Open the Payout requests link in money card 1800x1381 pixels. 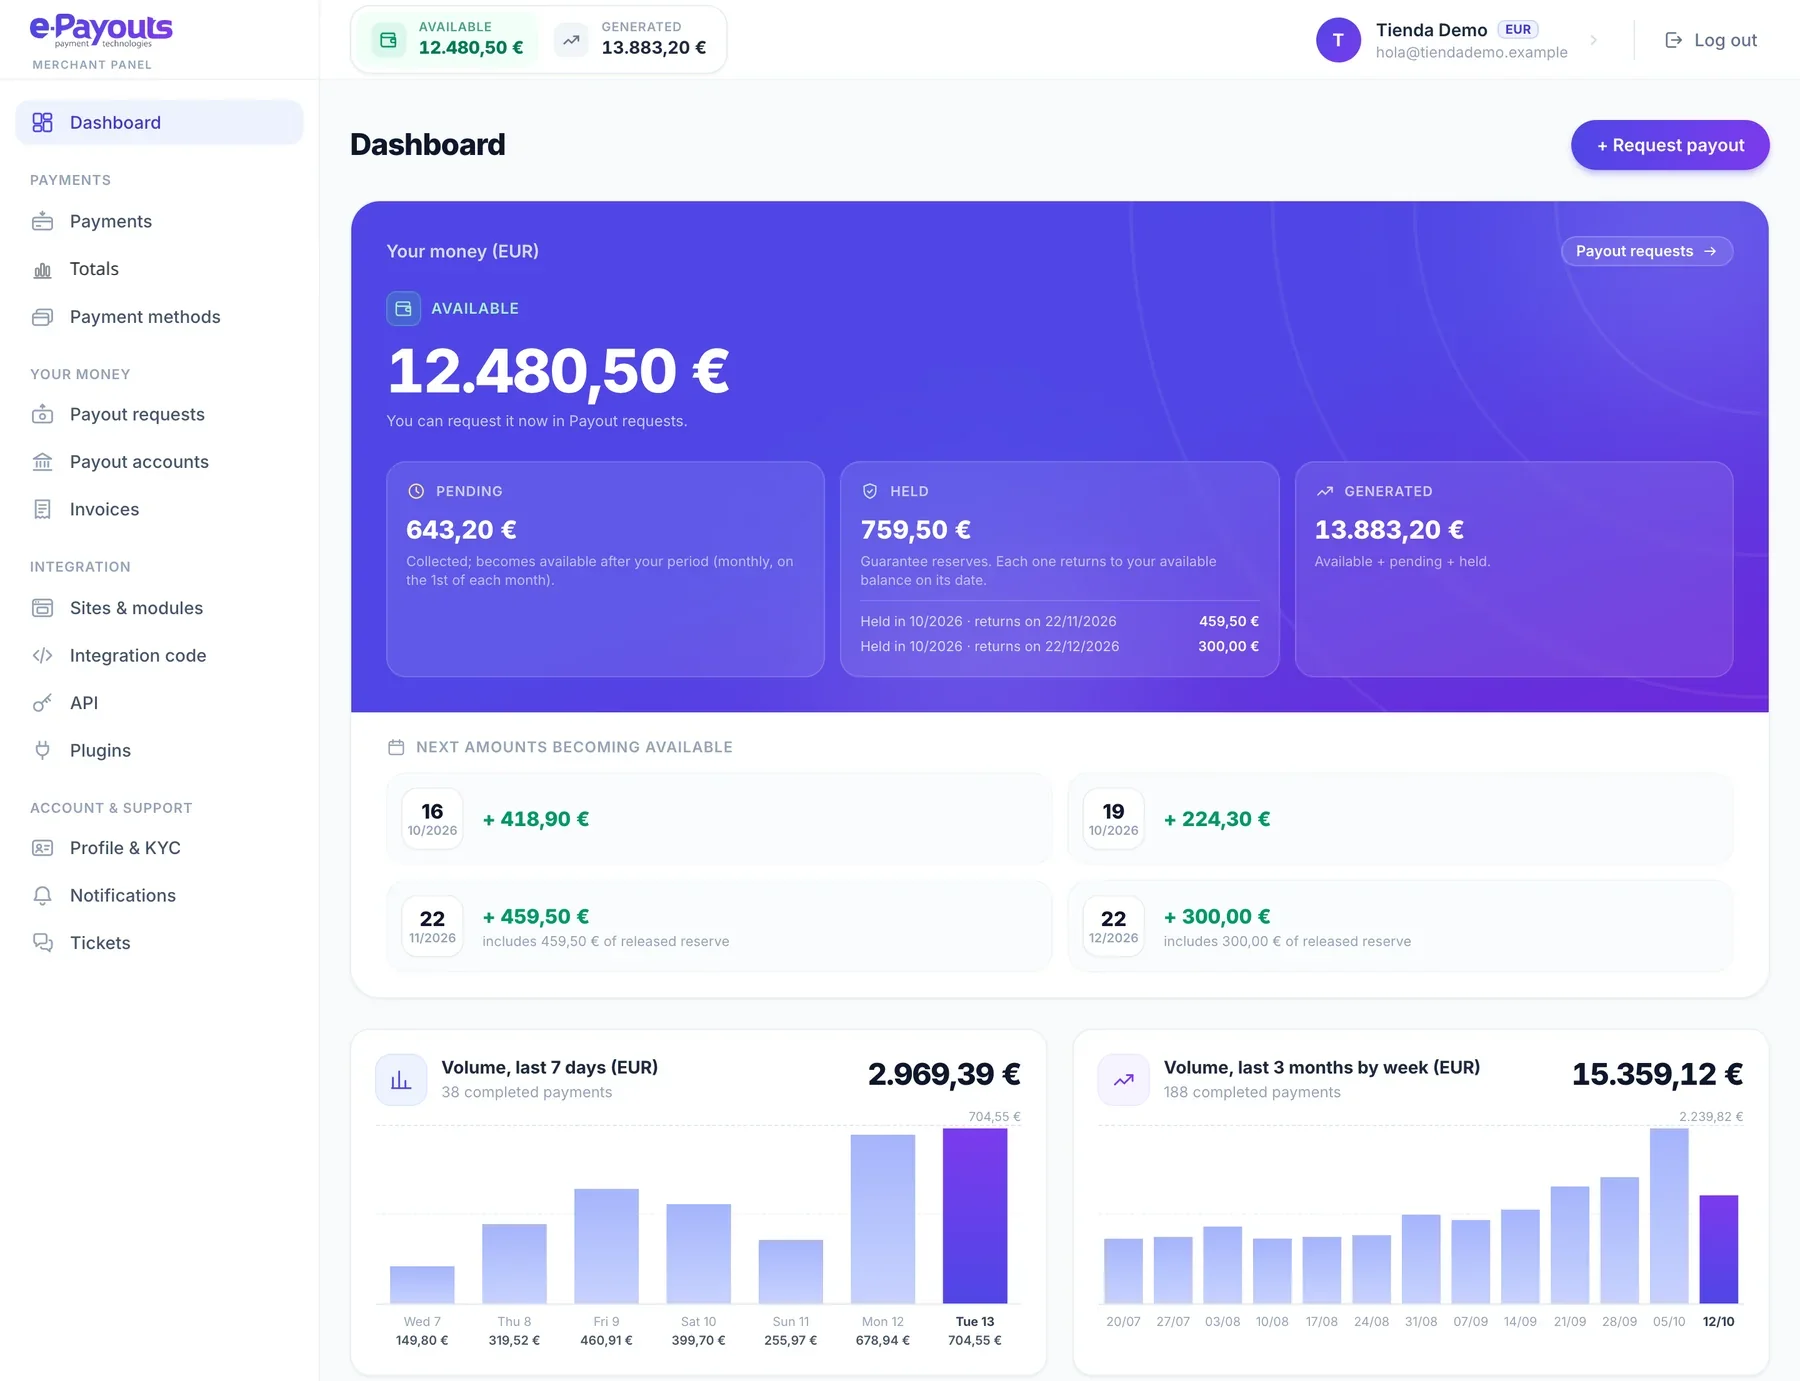[x=1647, y=251]
